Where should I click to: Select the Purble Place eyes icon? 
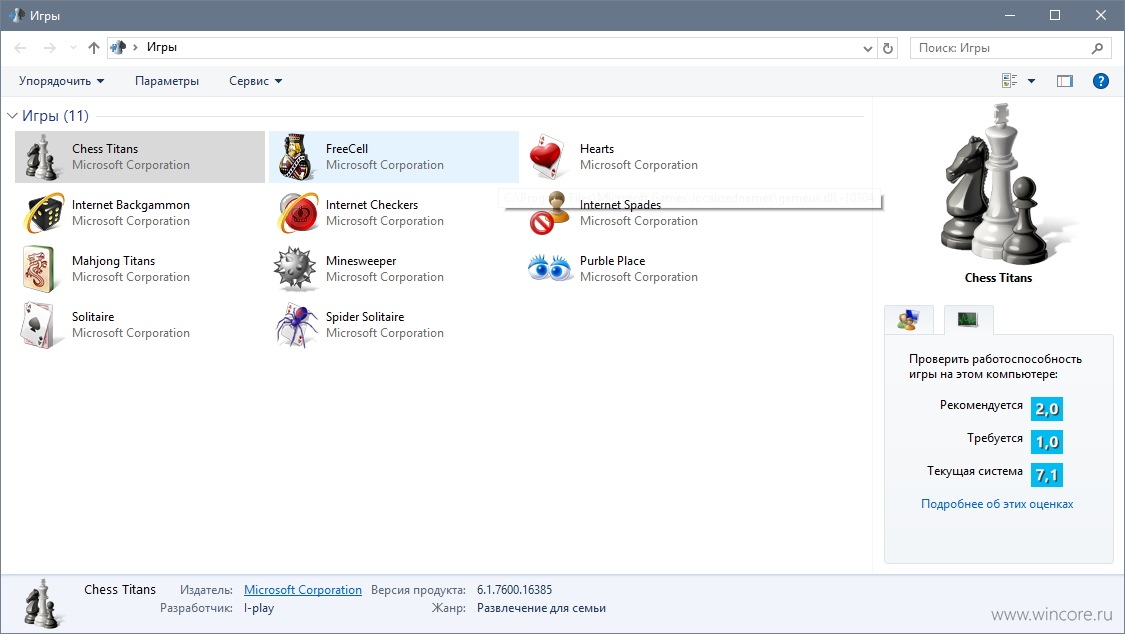tap(550, 268)
